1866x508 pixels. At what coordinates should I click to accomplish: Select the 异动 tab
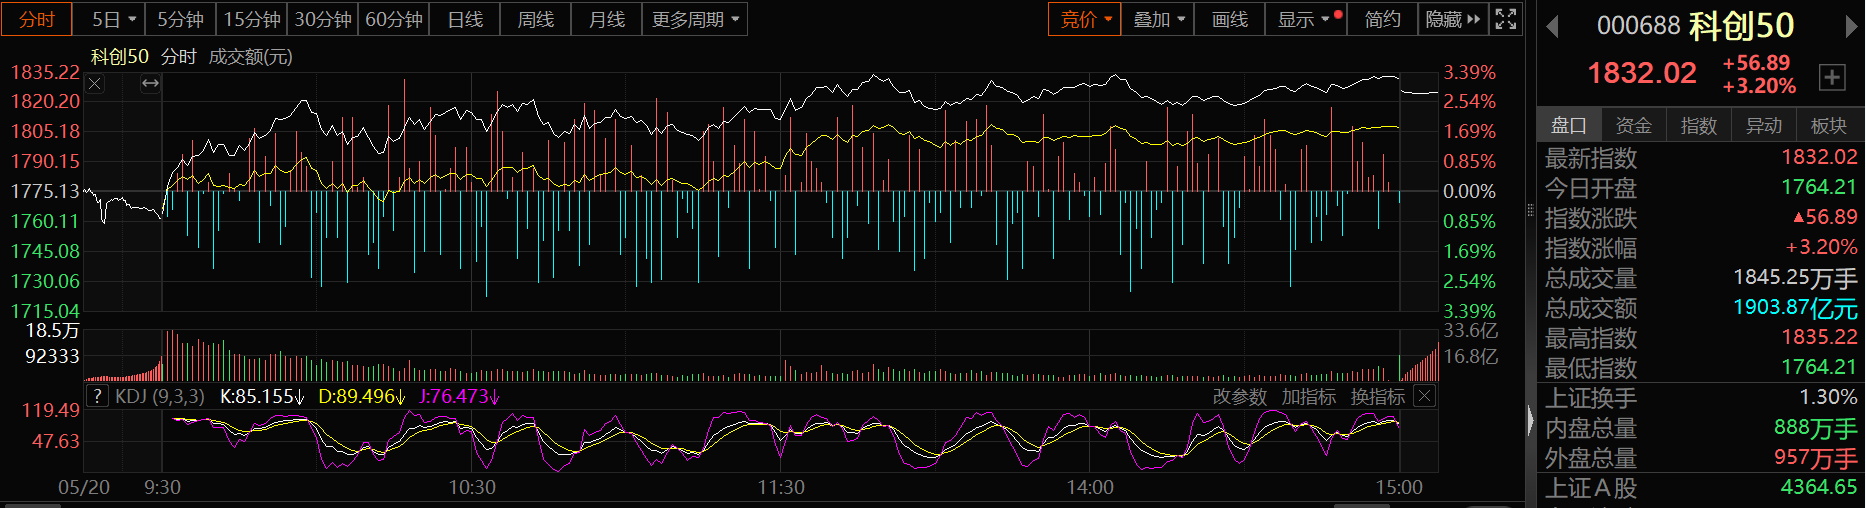1764,125
